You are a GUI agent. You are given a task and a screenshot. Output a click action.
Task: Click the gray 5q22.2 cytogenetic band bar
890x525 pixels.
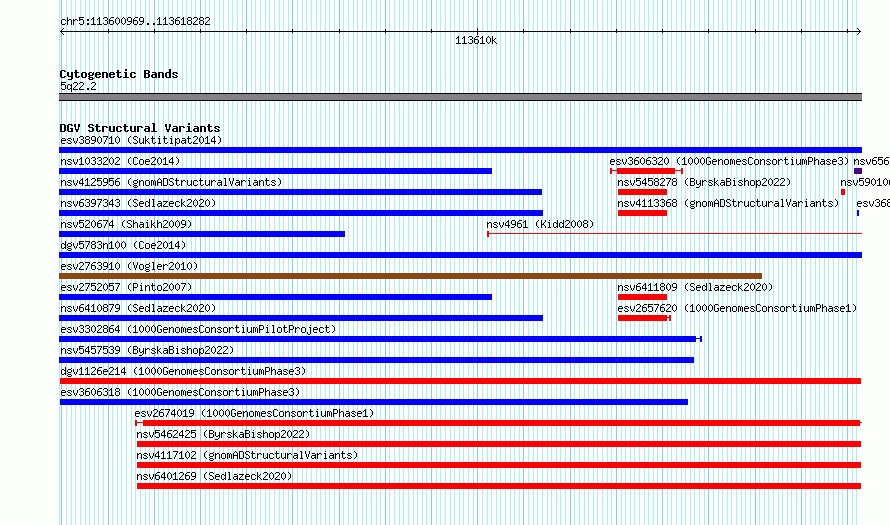pos(460,97)
